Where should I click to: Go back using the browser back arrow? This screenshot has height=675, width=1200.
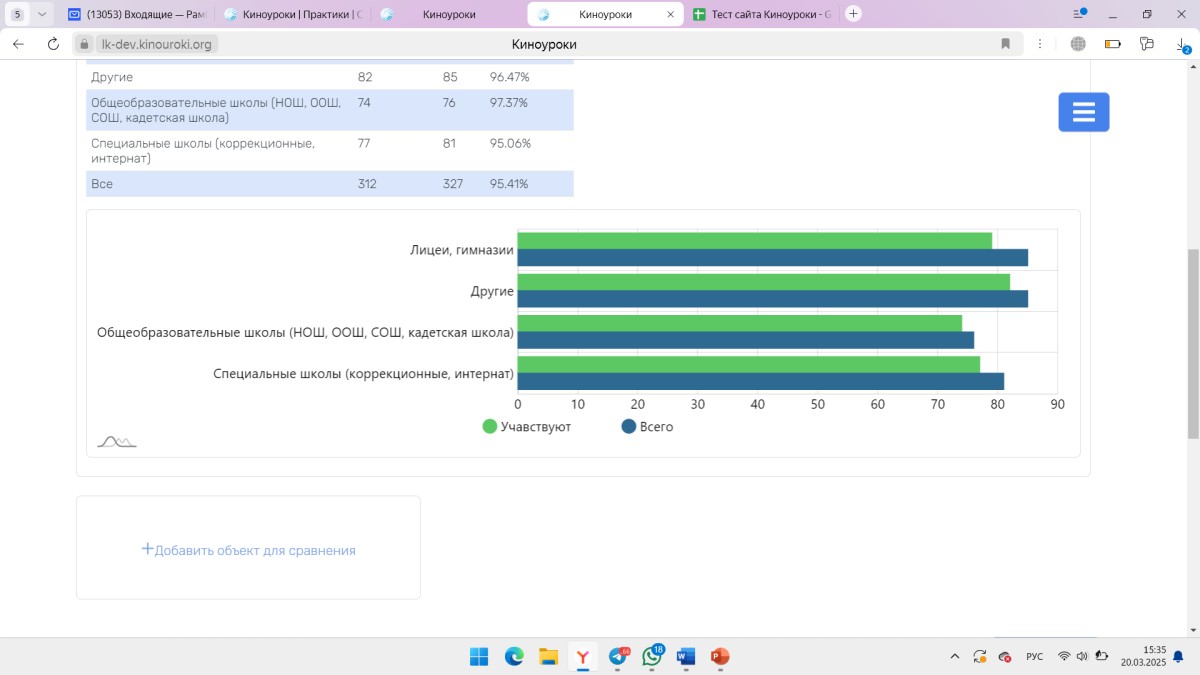pos(18,44)
